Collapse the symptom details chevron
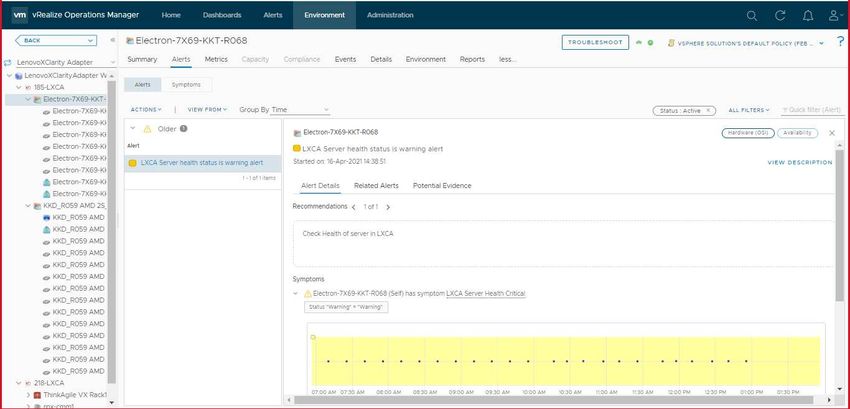Image resolution: width=850 pixels, height=409 pixels. click(295, 293)
